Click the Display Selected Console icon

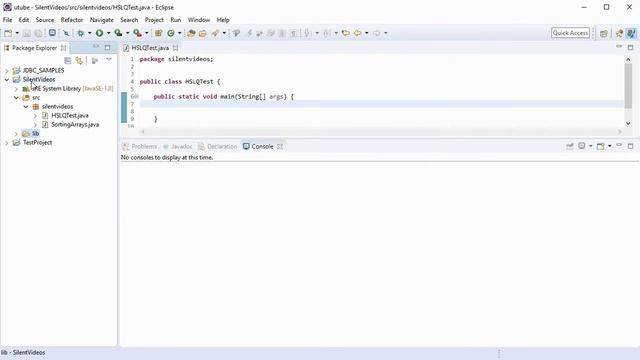pyautogui.click(x=582, y=146)
